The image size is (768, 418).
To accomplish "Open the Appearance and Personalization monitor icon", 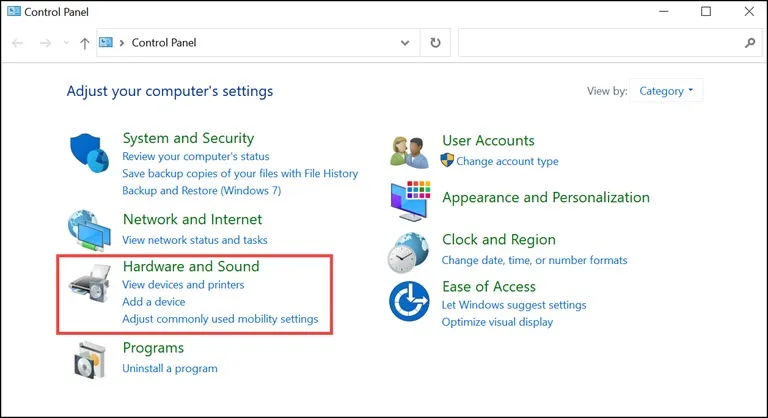I will point(410,201).
